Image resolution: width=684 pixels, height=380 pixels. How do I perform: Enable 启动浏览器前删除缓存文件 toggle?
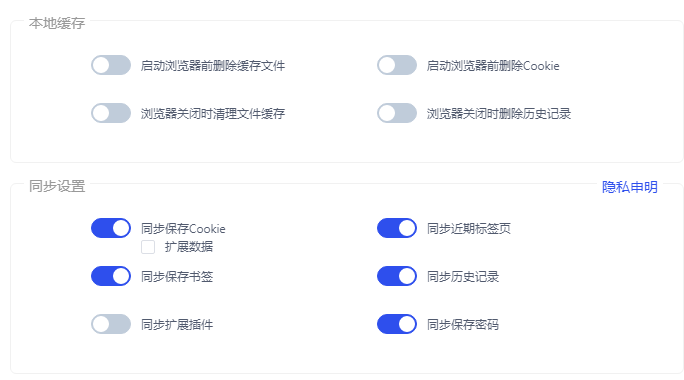(x=111, y=65)
